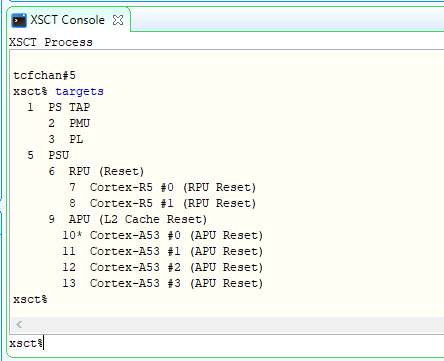
Task: Click the 'PS TAP' target line
Action: tap(59, 107)
